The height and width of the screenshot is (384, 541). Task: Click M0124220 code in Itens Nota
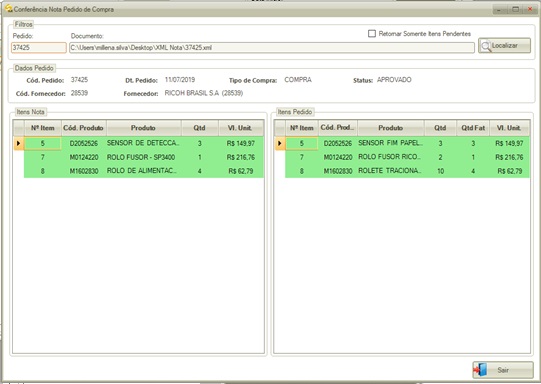tap(84, 157)
